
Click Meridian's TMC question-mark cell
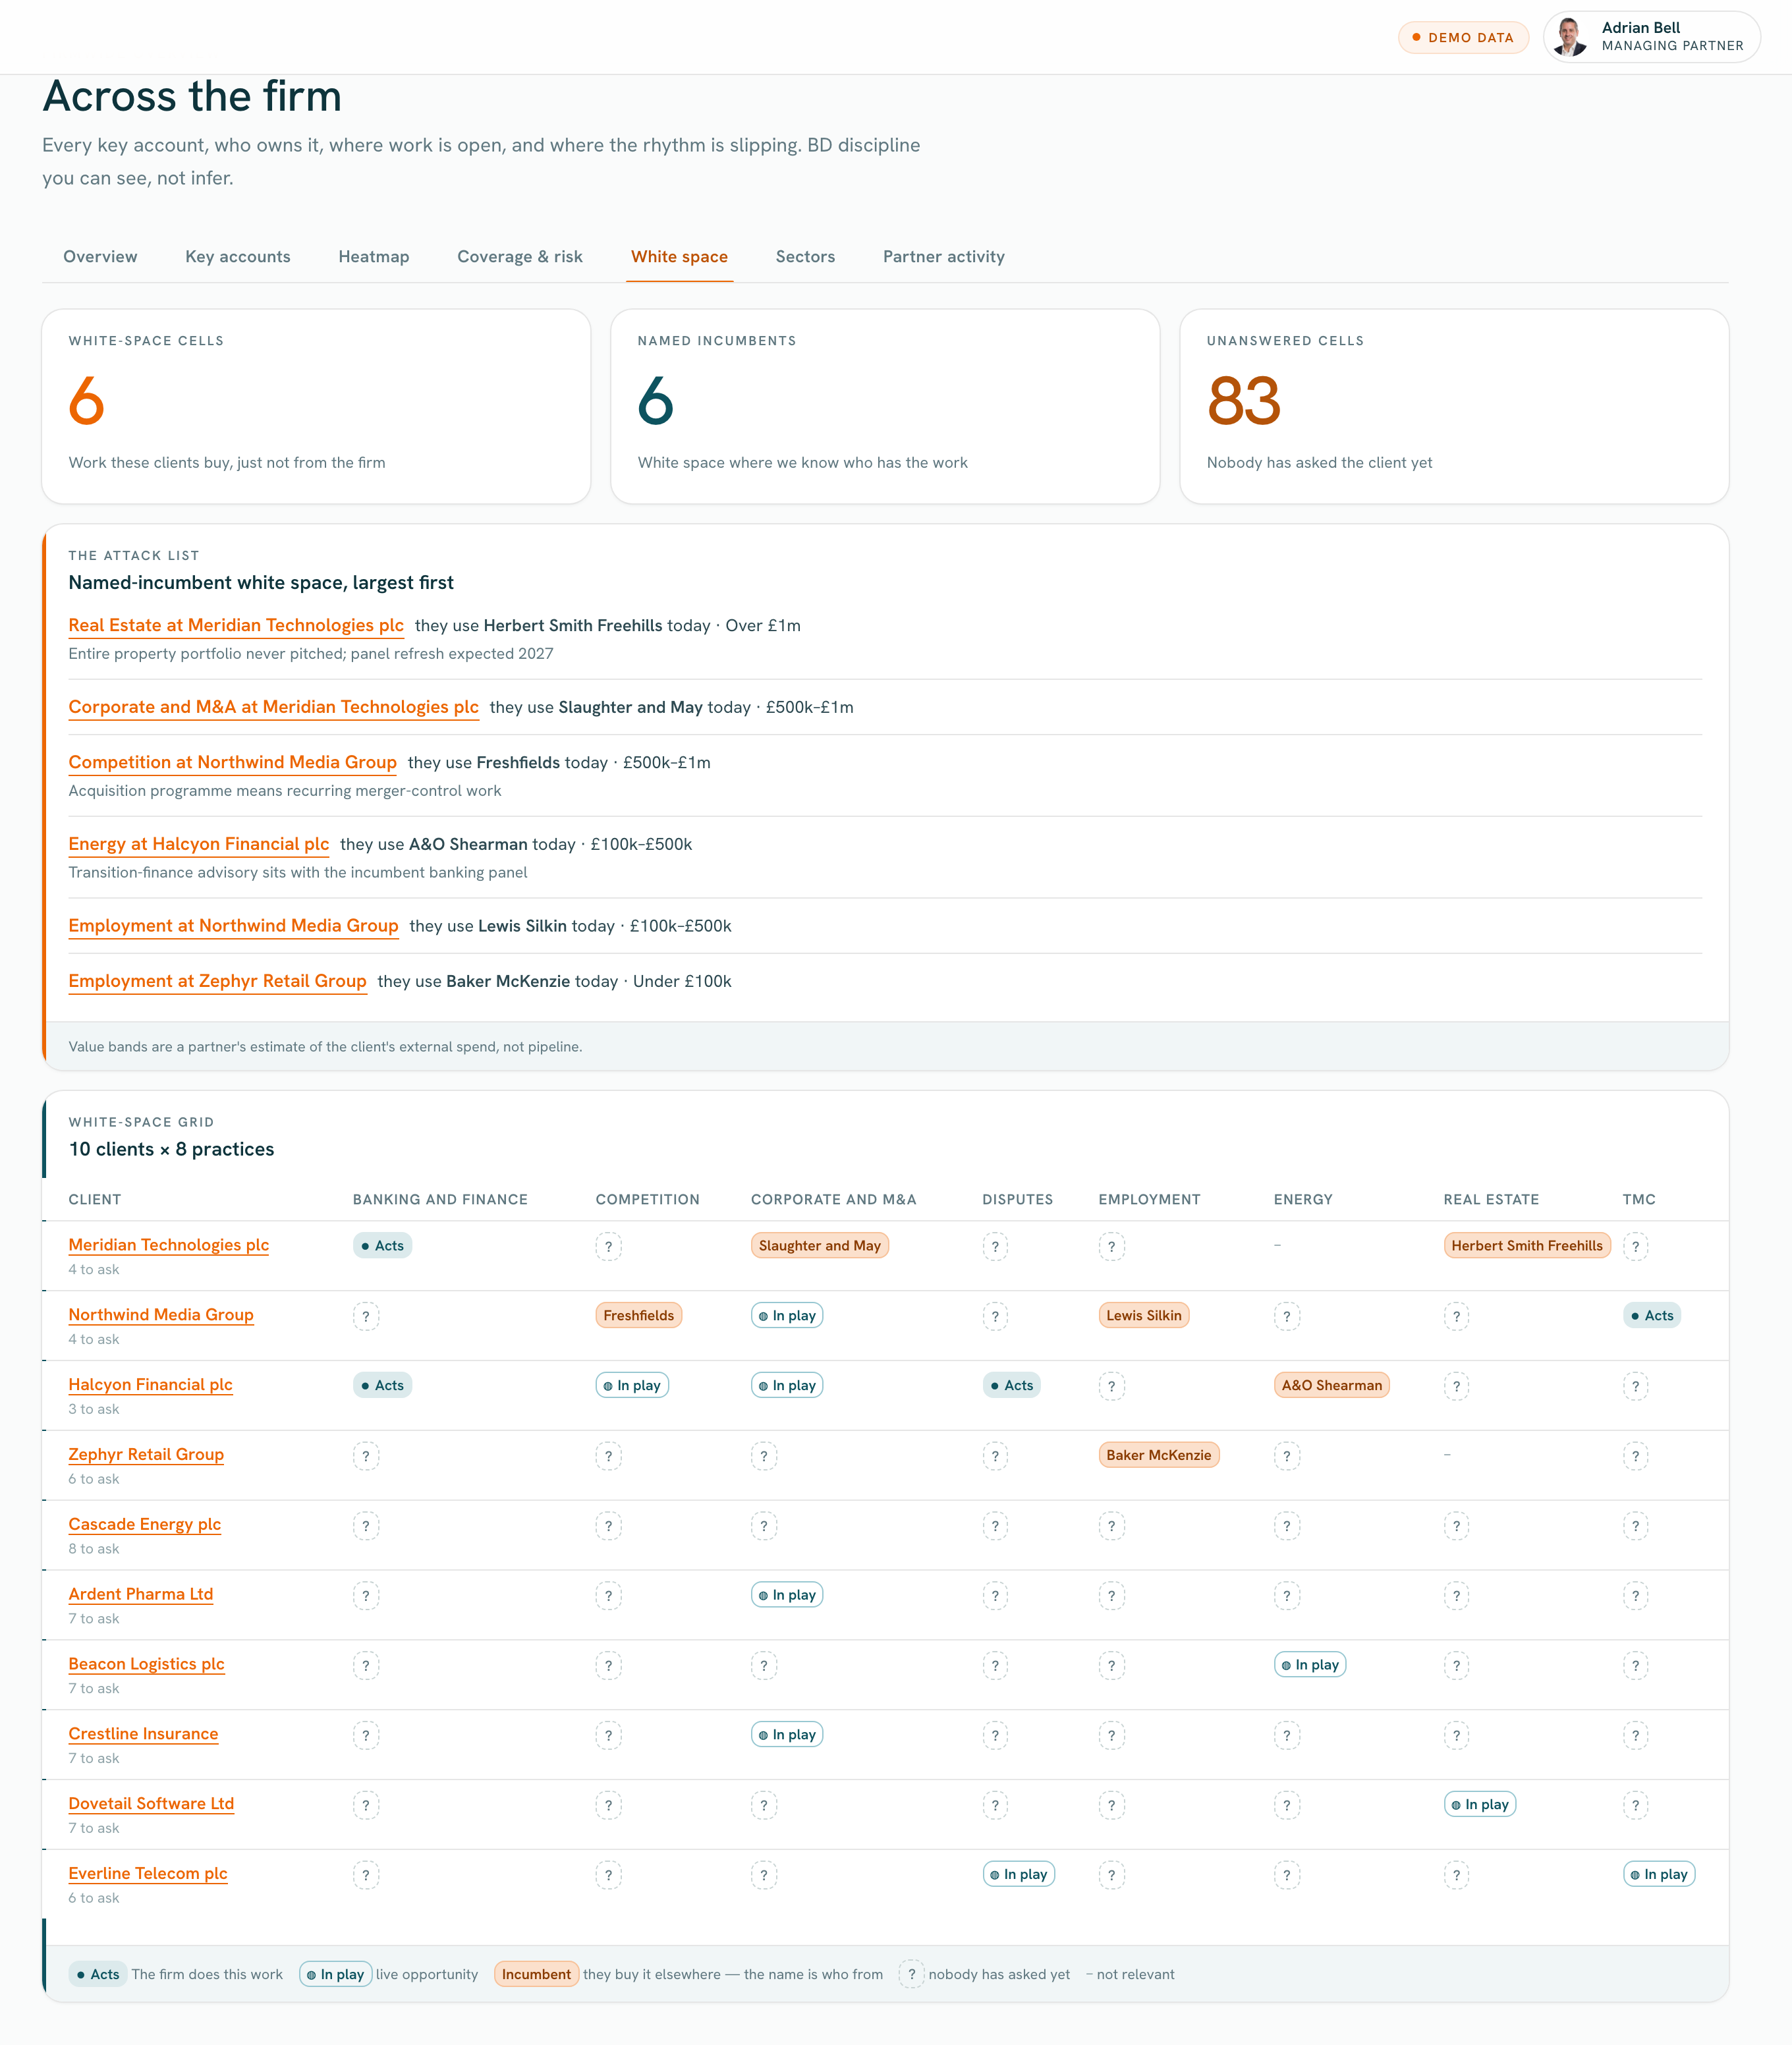(1636, 1247)
